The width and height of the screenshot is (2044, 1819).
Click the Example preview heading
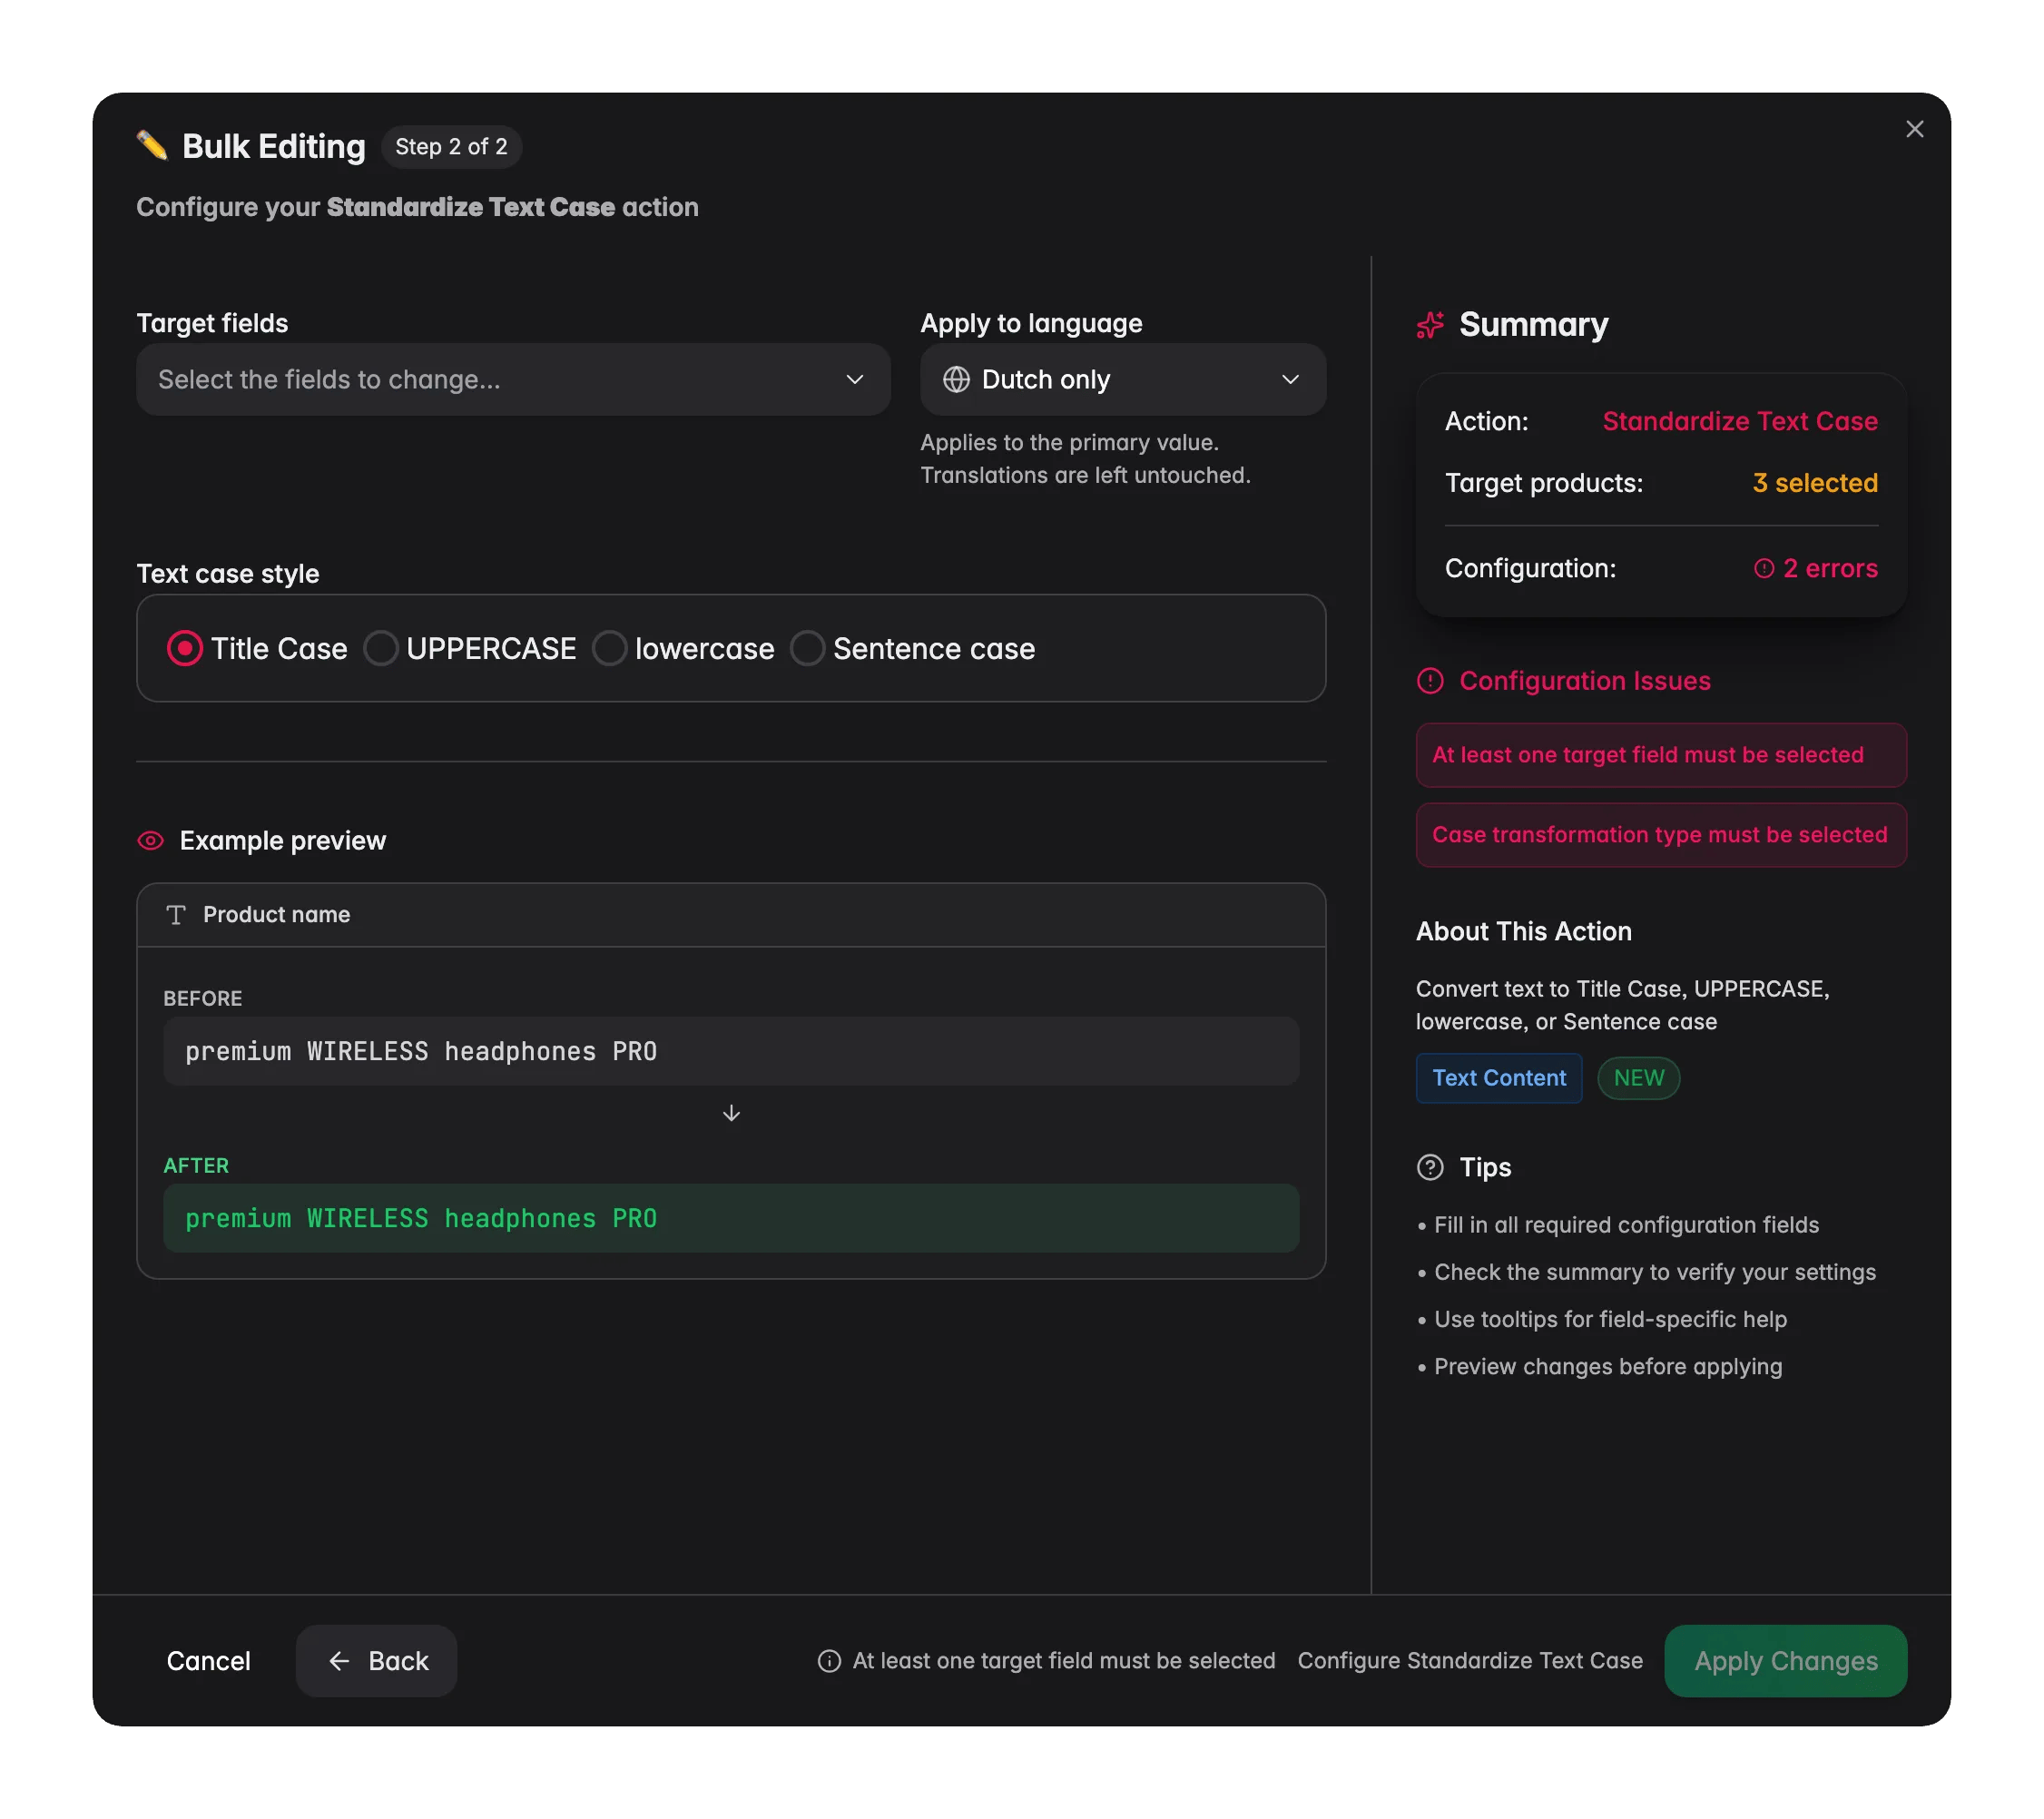pyautogui.click(x=283, y=841)
